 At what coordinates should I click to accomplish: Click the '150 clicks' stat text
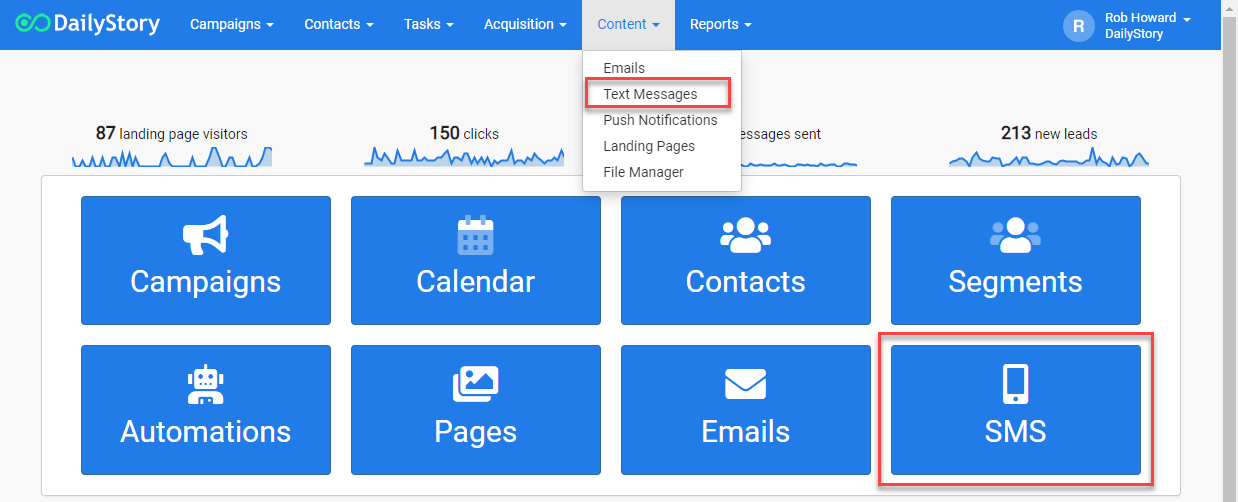(x=464, y=133)
